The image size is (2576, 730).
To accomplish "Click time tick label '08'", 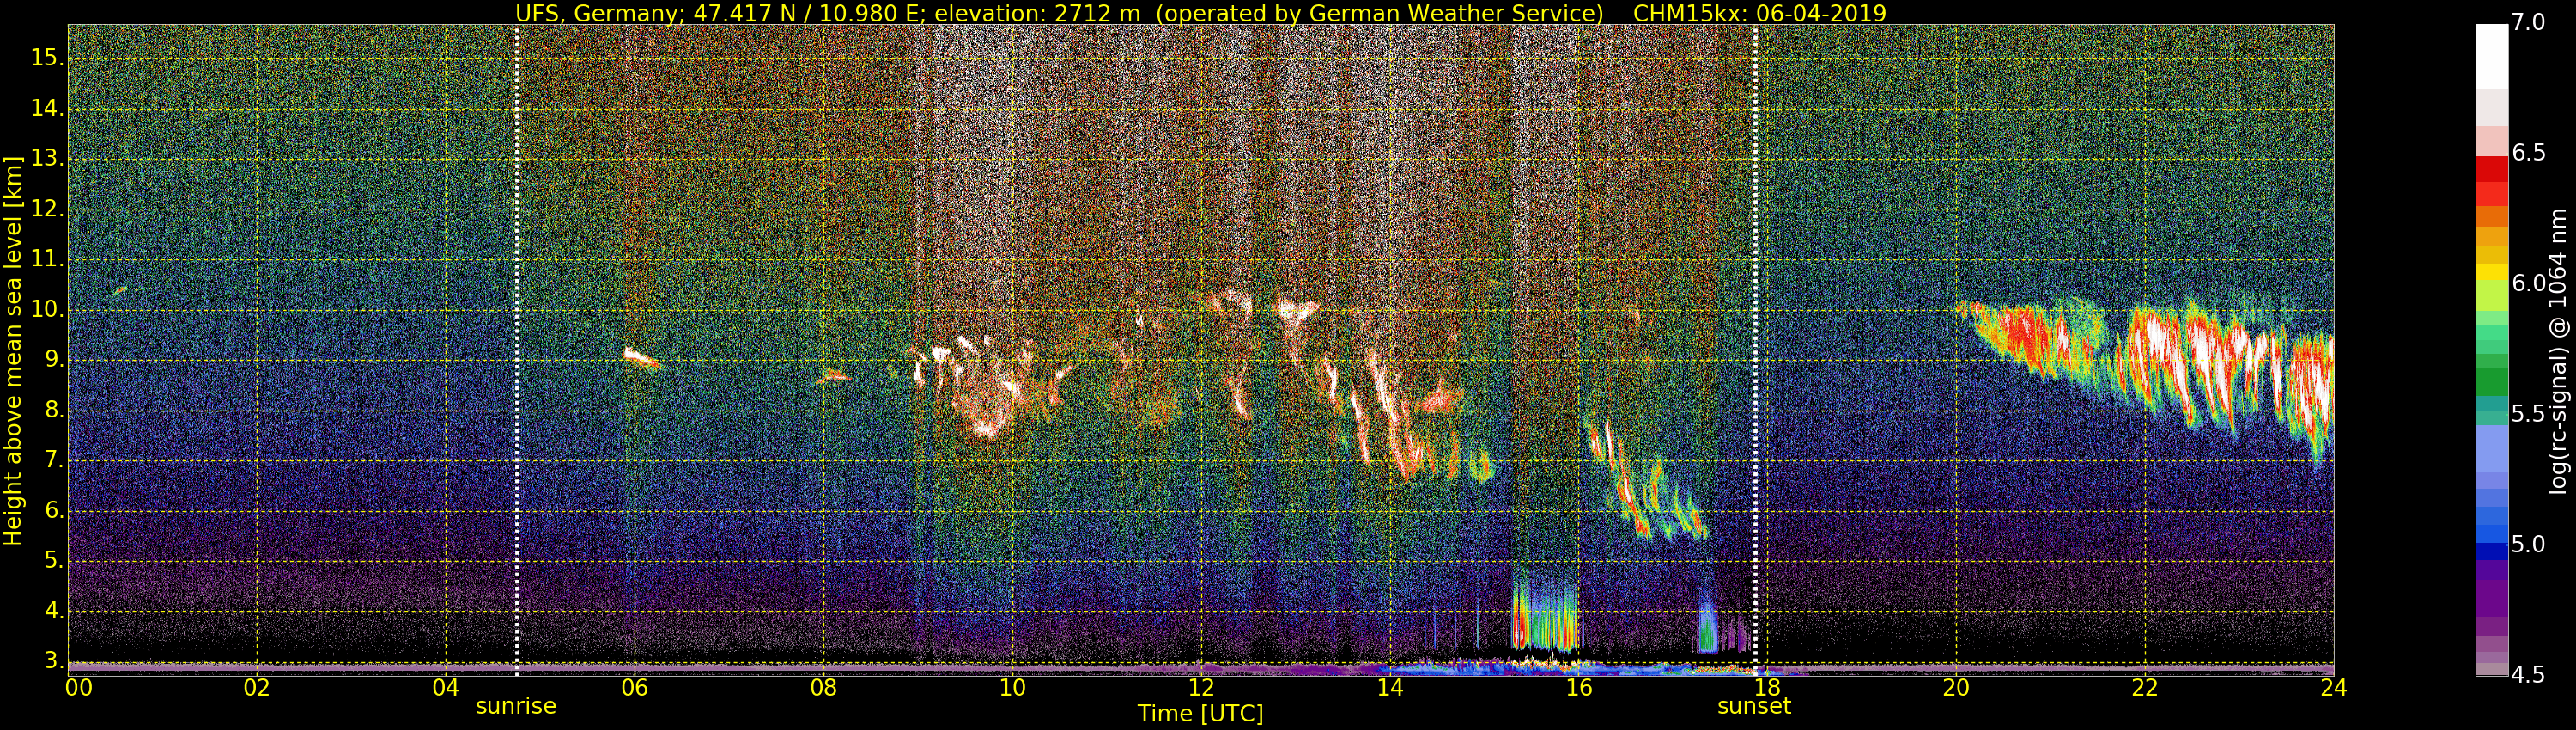I will pyautogui.click(x=823, y=688).
